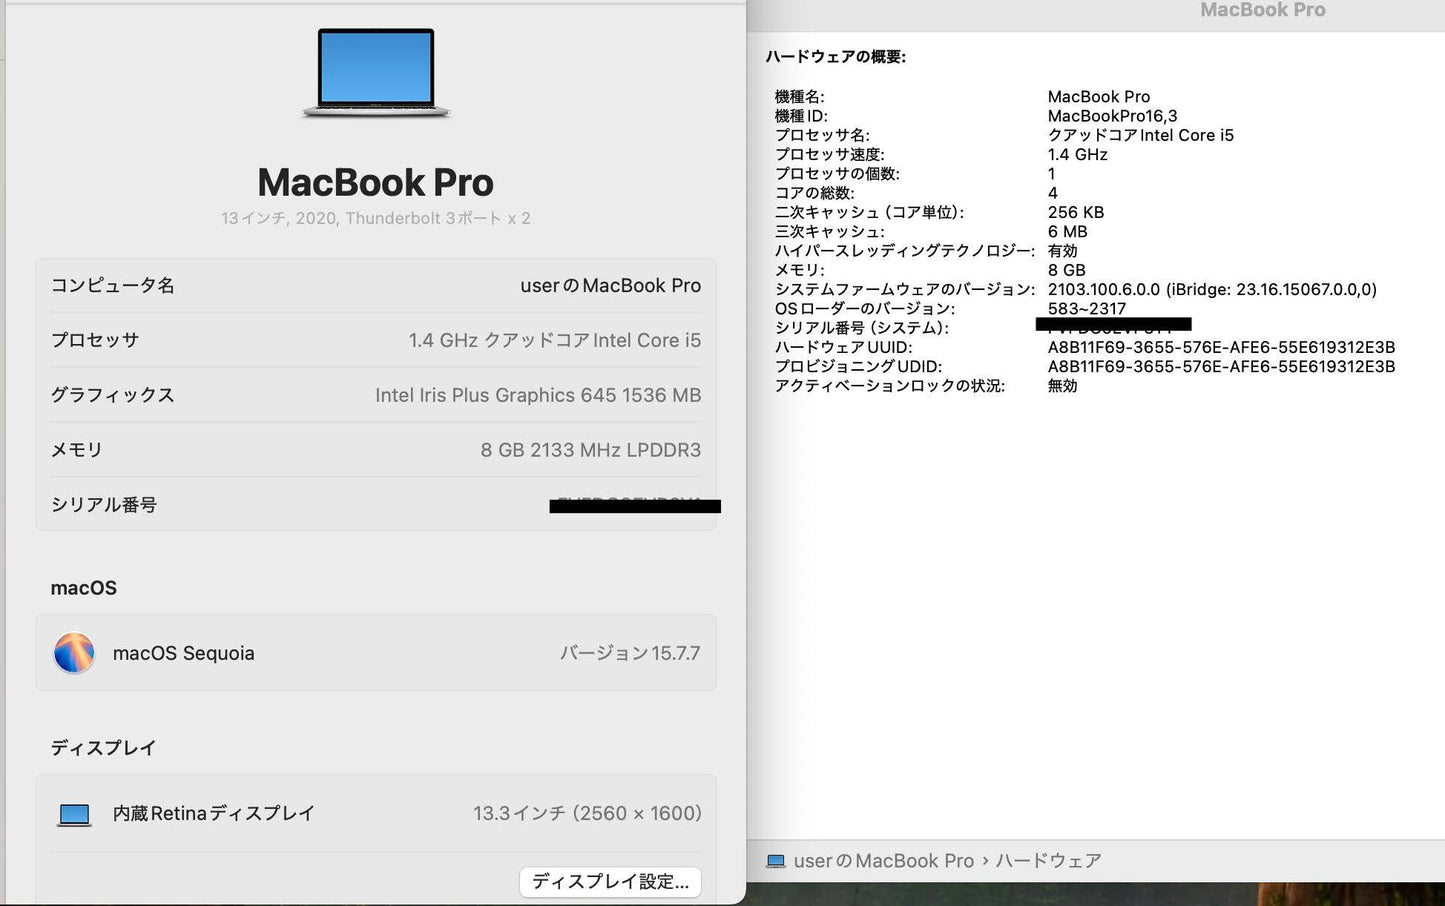Click the 機種名 label
1445x906 pixels.
pyautogui.click(x=800, y=97)
